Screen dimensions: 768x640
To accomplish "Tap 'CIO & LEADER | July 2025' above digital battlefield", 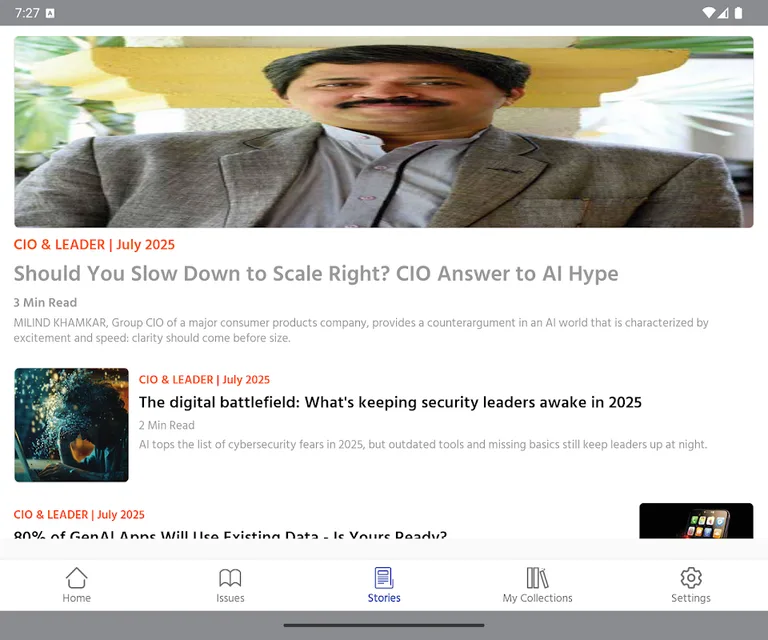I will [x=204, y=379].
